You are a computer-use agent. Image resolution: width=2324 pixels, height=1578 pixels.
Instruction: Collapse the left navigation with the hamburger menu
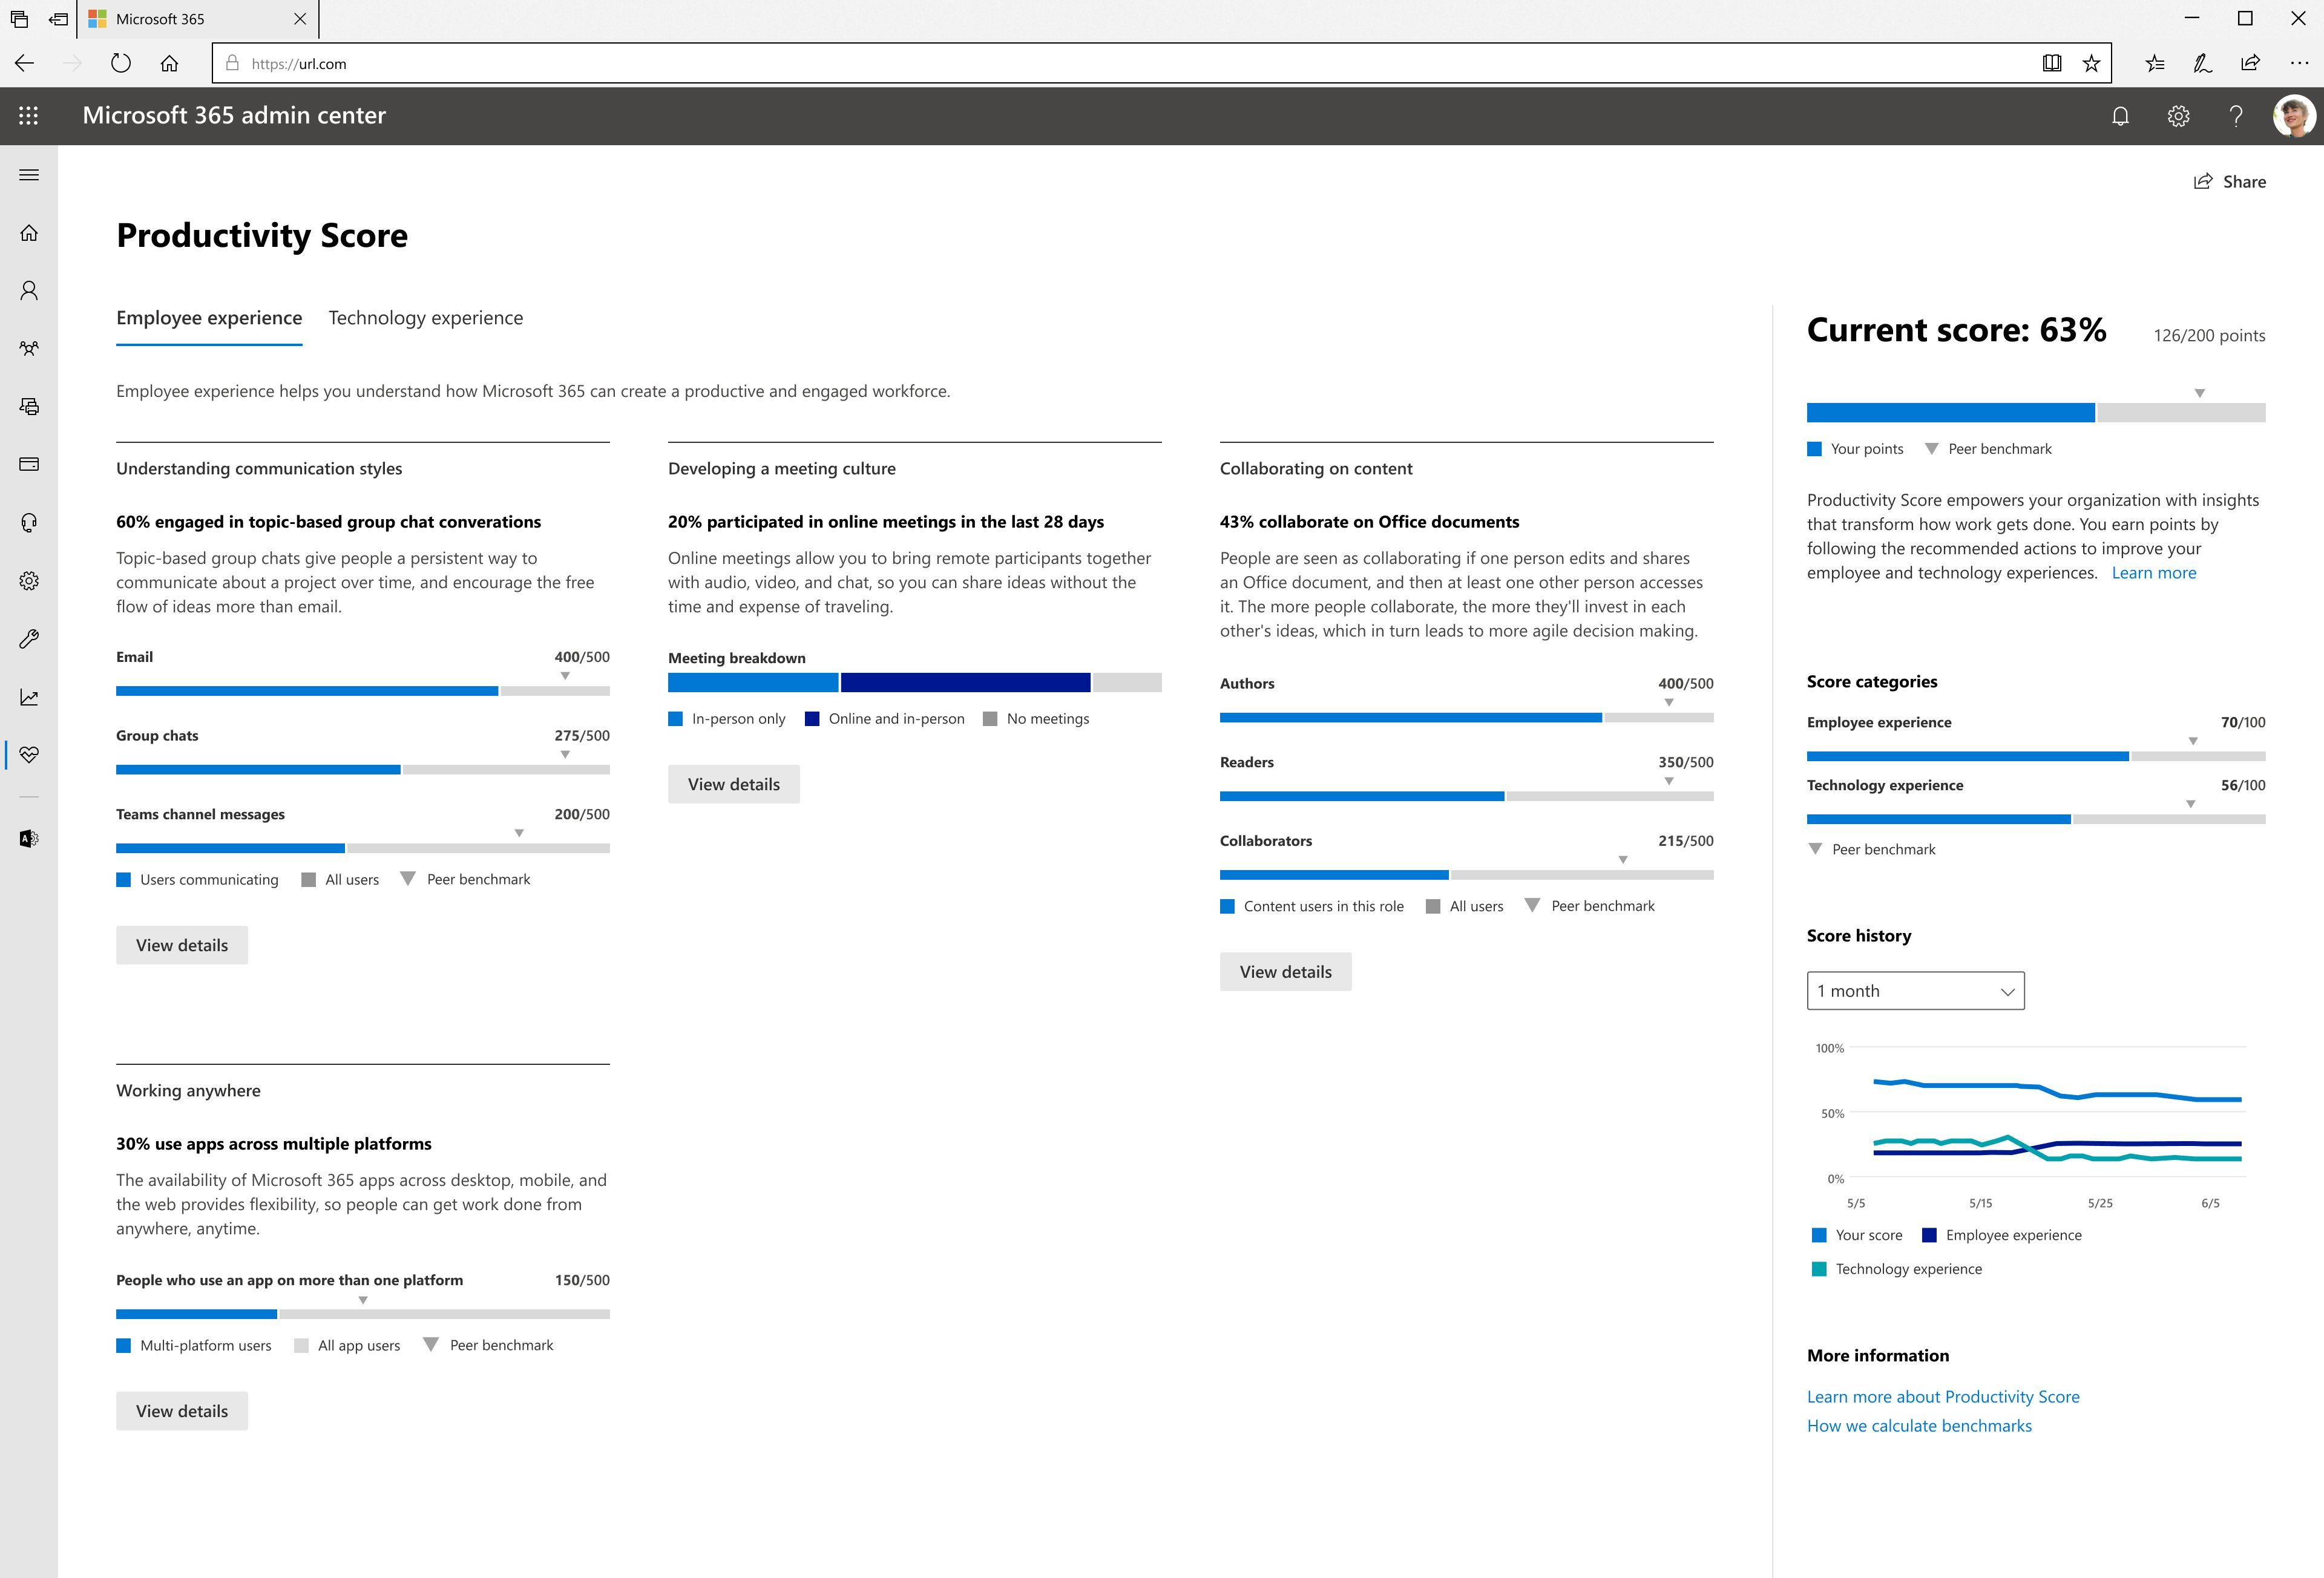coord(29,174)
